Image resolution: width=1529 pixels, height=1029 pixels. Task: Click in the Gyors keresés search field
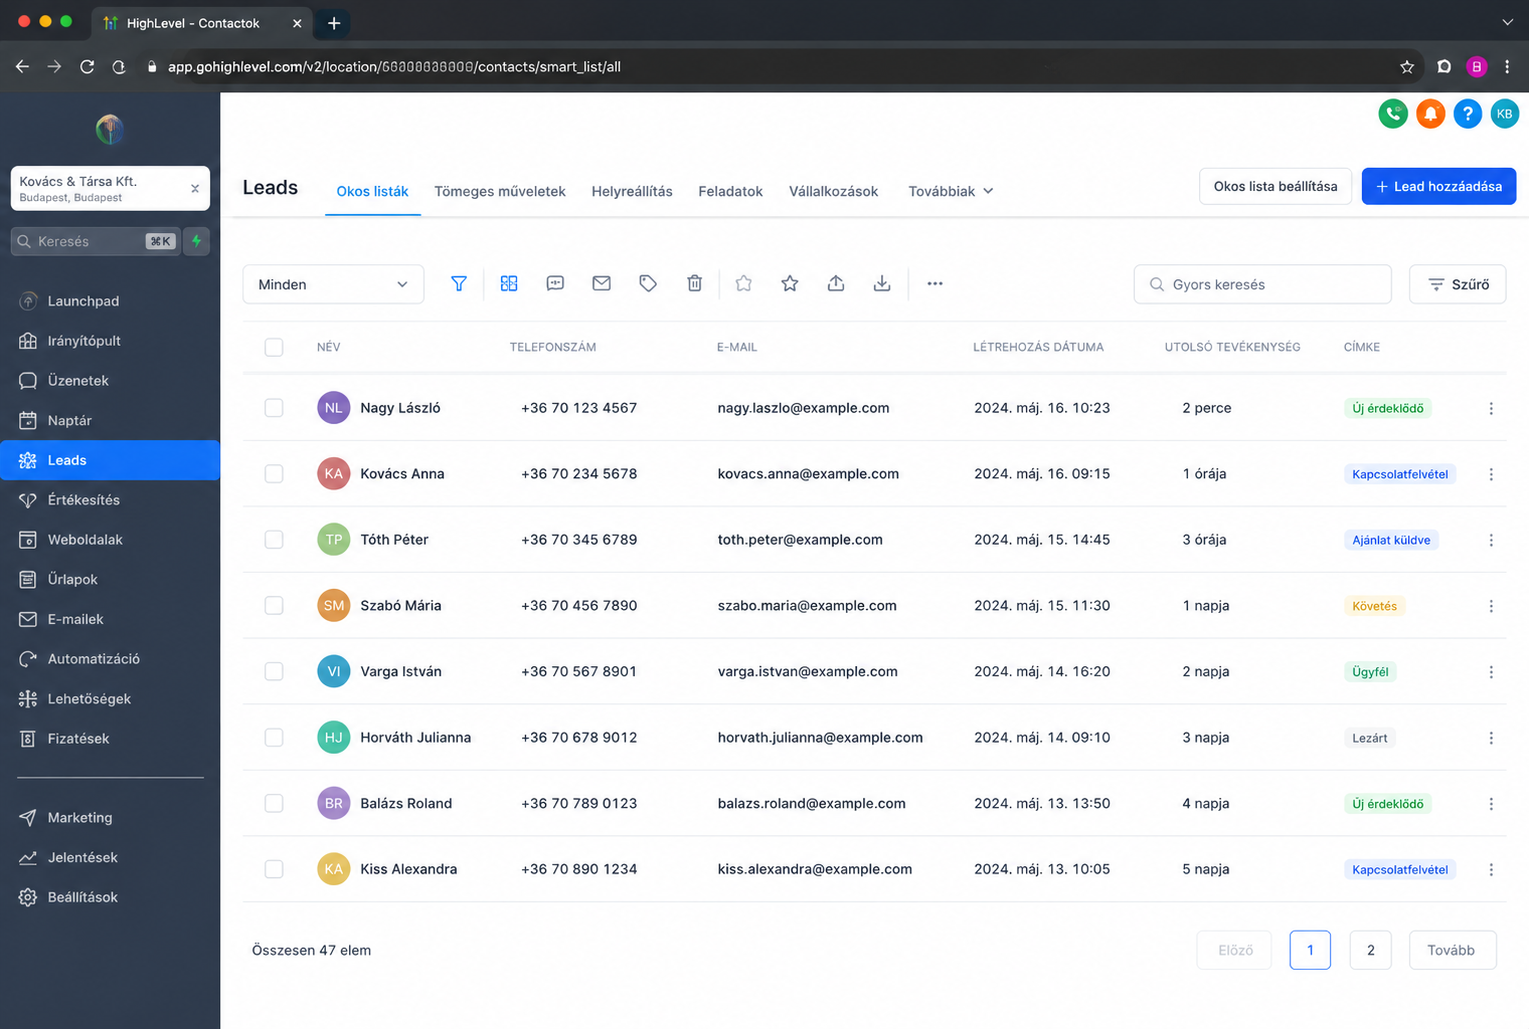tap(1262, 284)
